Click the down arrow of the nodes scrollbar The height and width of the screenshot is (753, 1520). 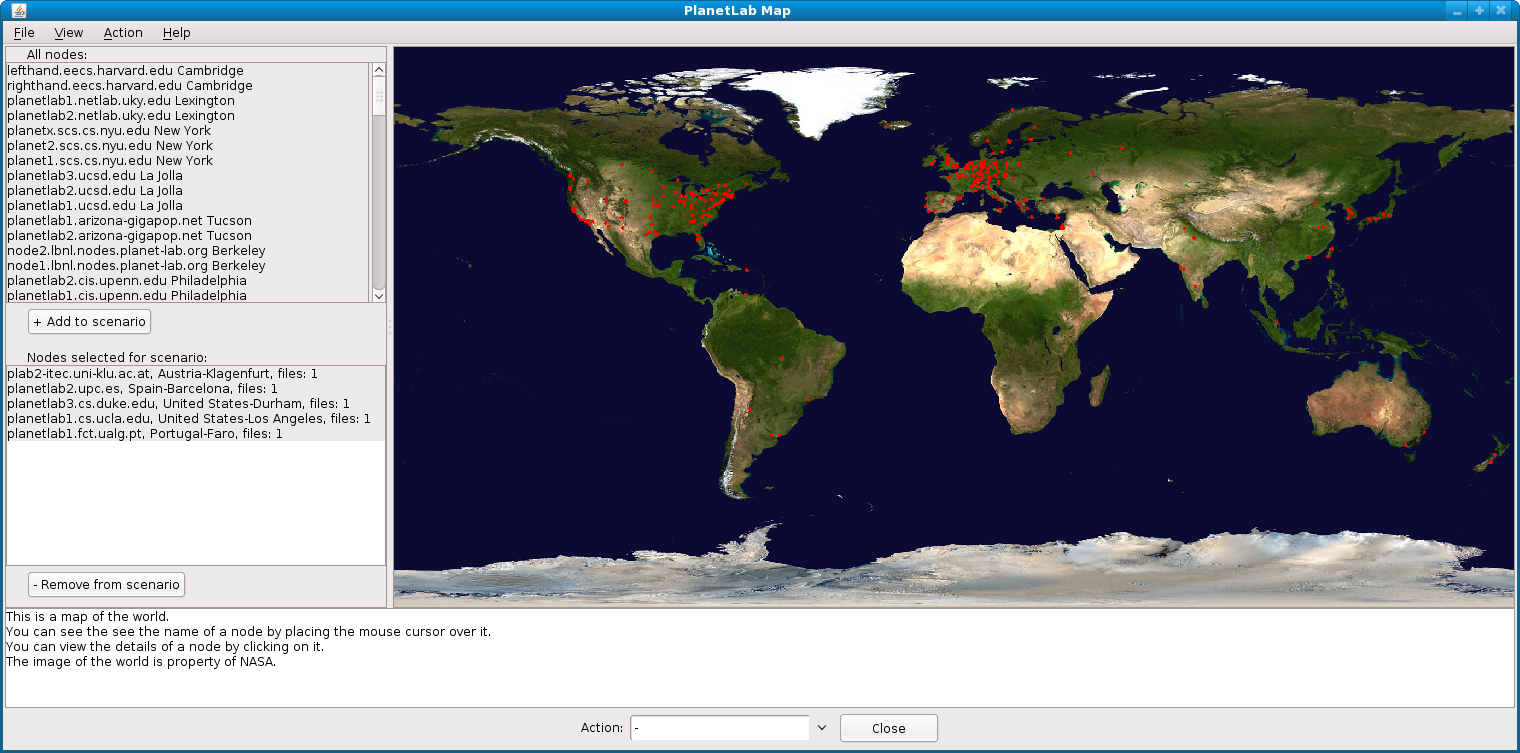pyautogui.click(x=378, y=296)
